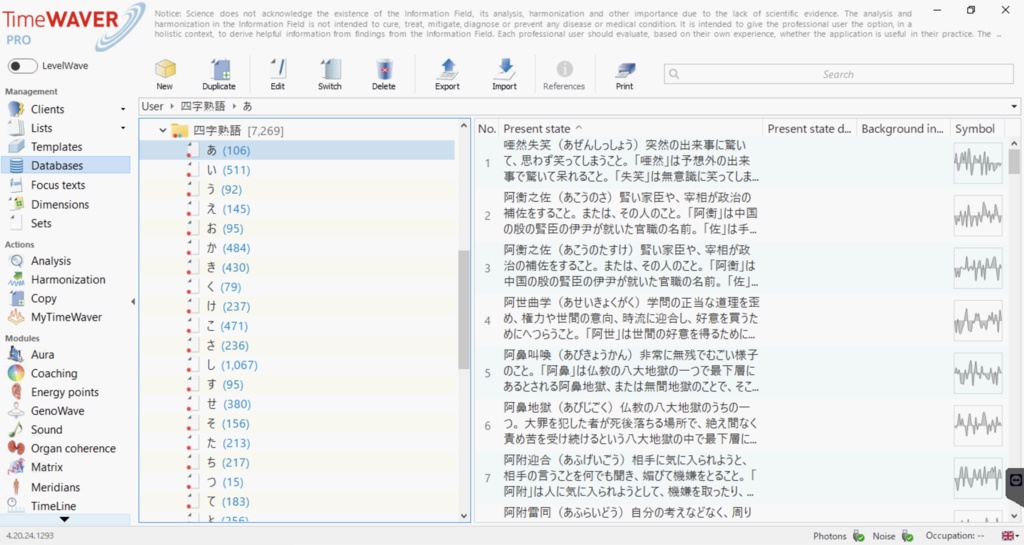Open MyTimeWaver in the sidebar
This screenshot has height=545, width=1024.
point(66,317)
